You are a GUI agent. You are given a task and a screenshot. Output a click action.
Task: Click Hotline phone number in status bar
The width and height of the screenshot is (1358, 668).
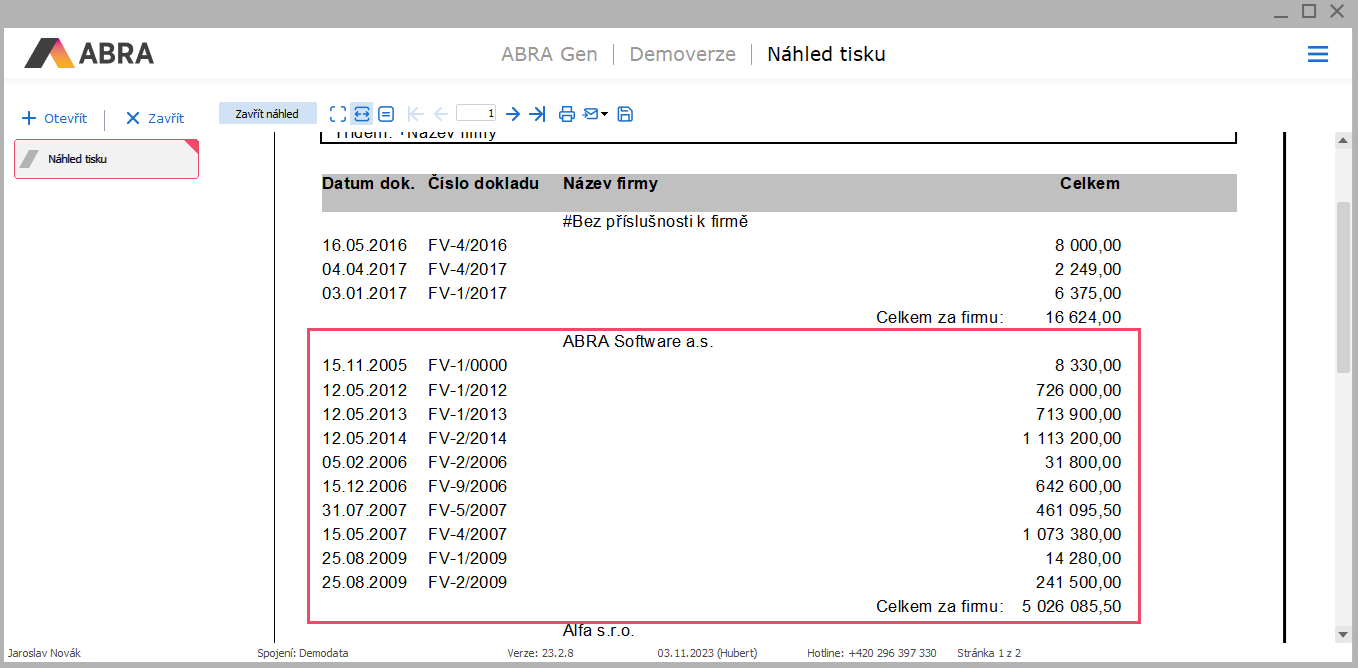pyautogui.click(x=872, y=653)
